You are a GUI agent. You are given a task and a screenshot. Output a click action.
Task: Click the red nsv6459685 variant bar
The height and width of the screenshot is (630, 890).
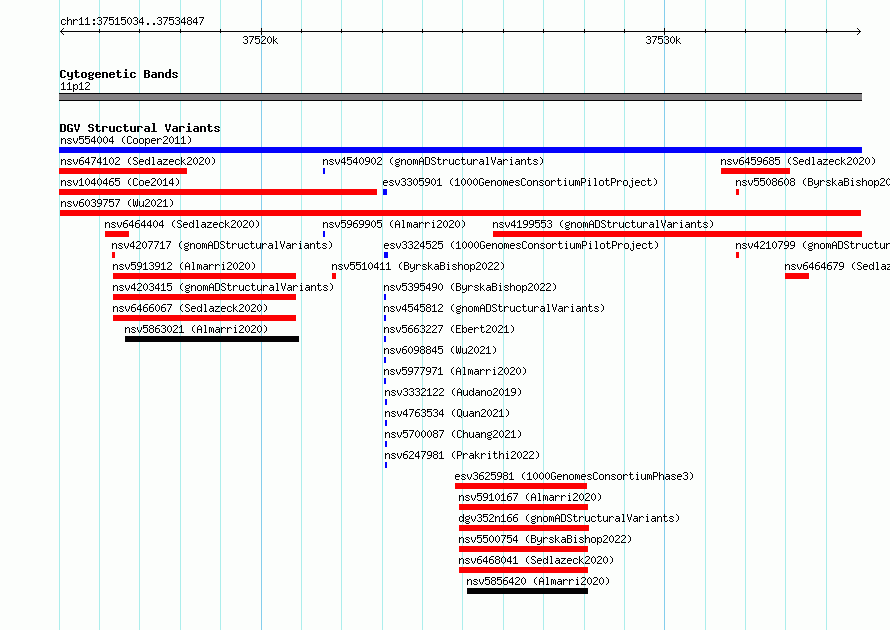pyautogui.click(x=755, y=171)
